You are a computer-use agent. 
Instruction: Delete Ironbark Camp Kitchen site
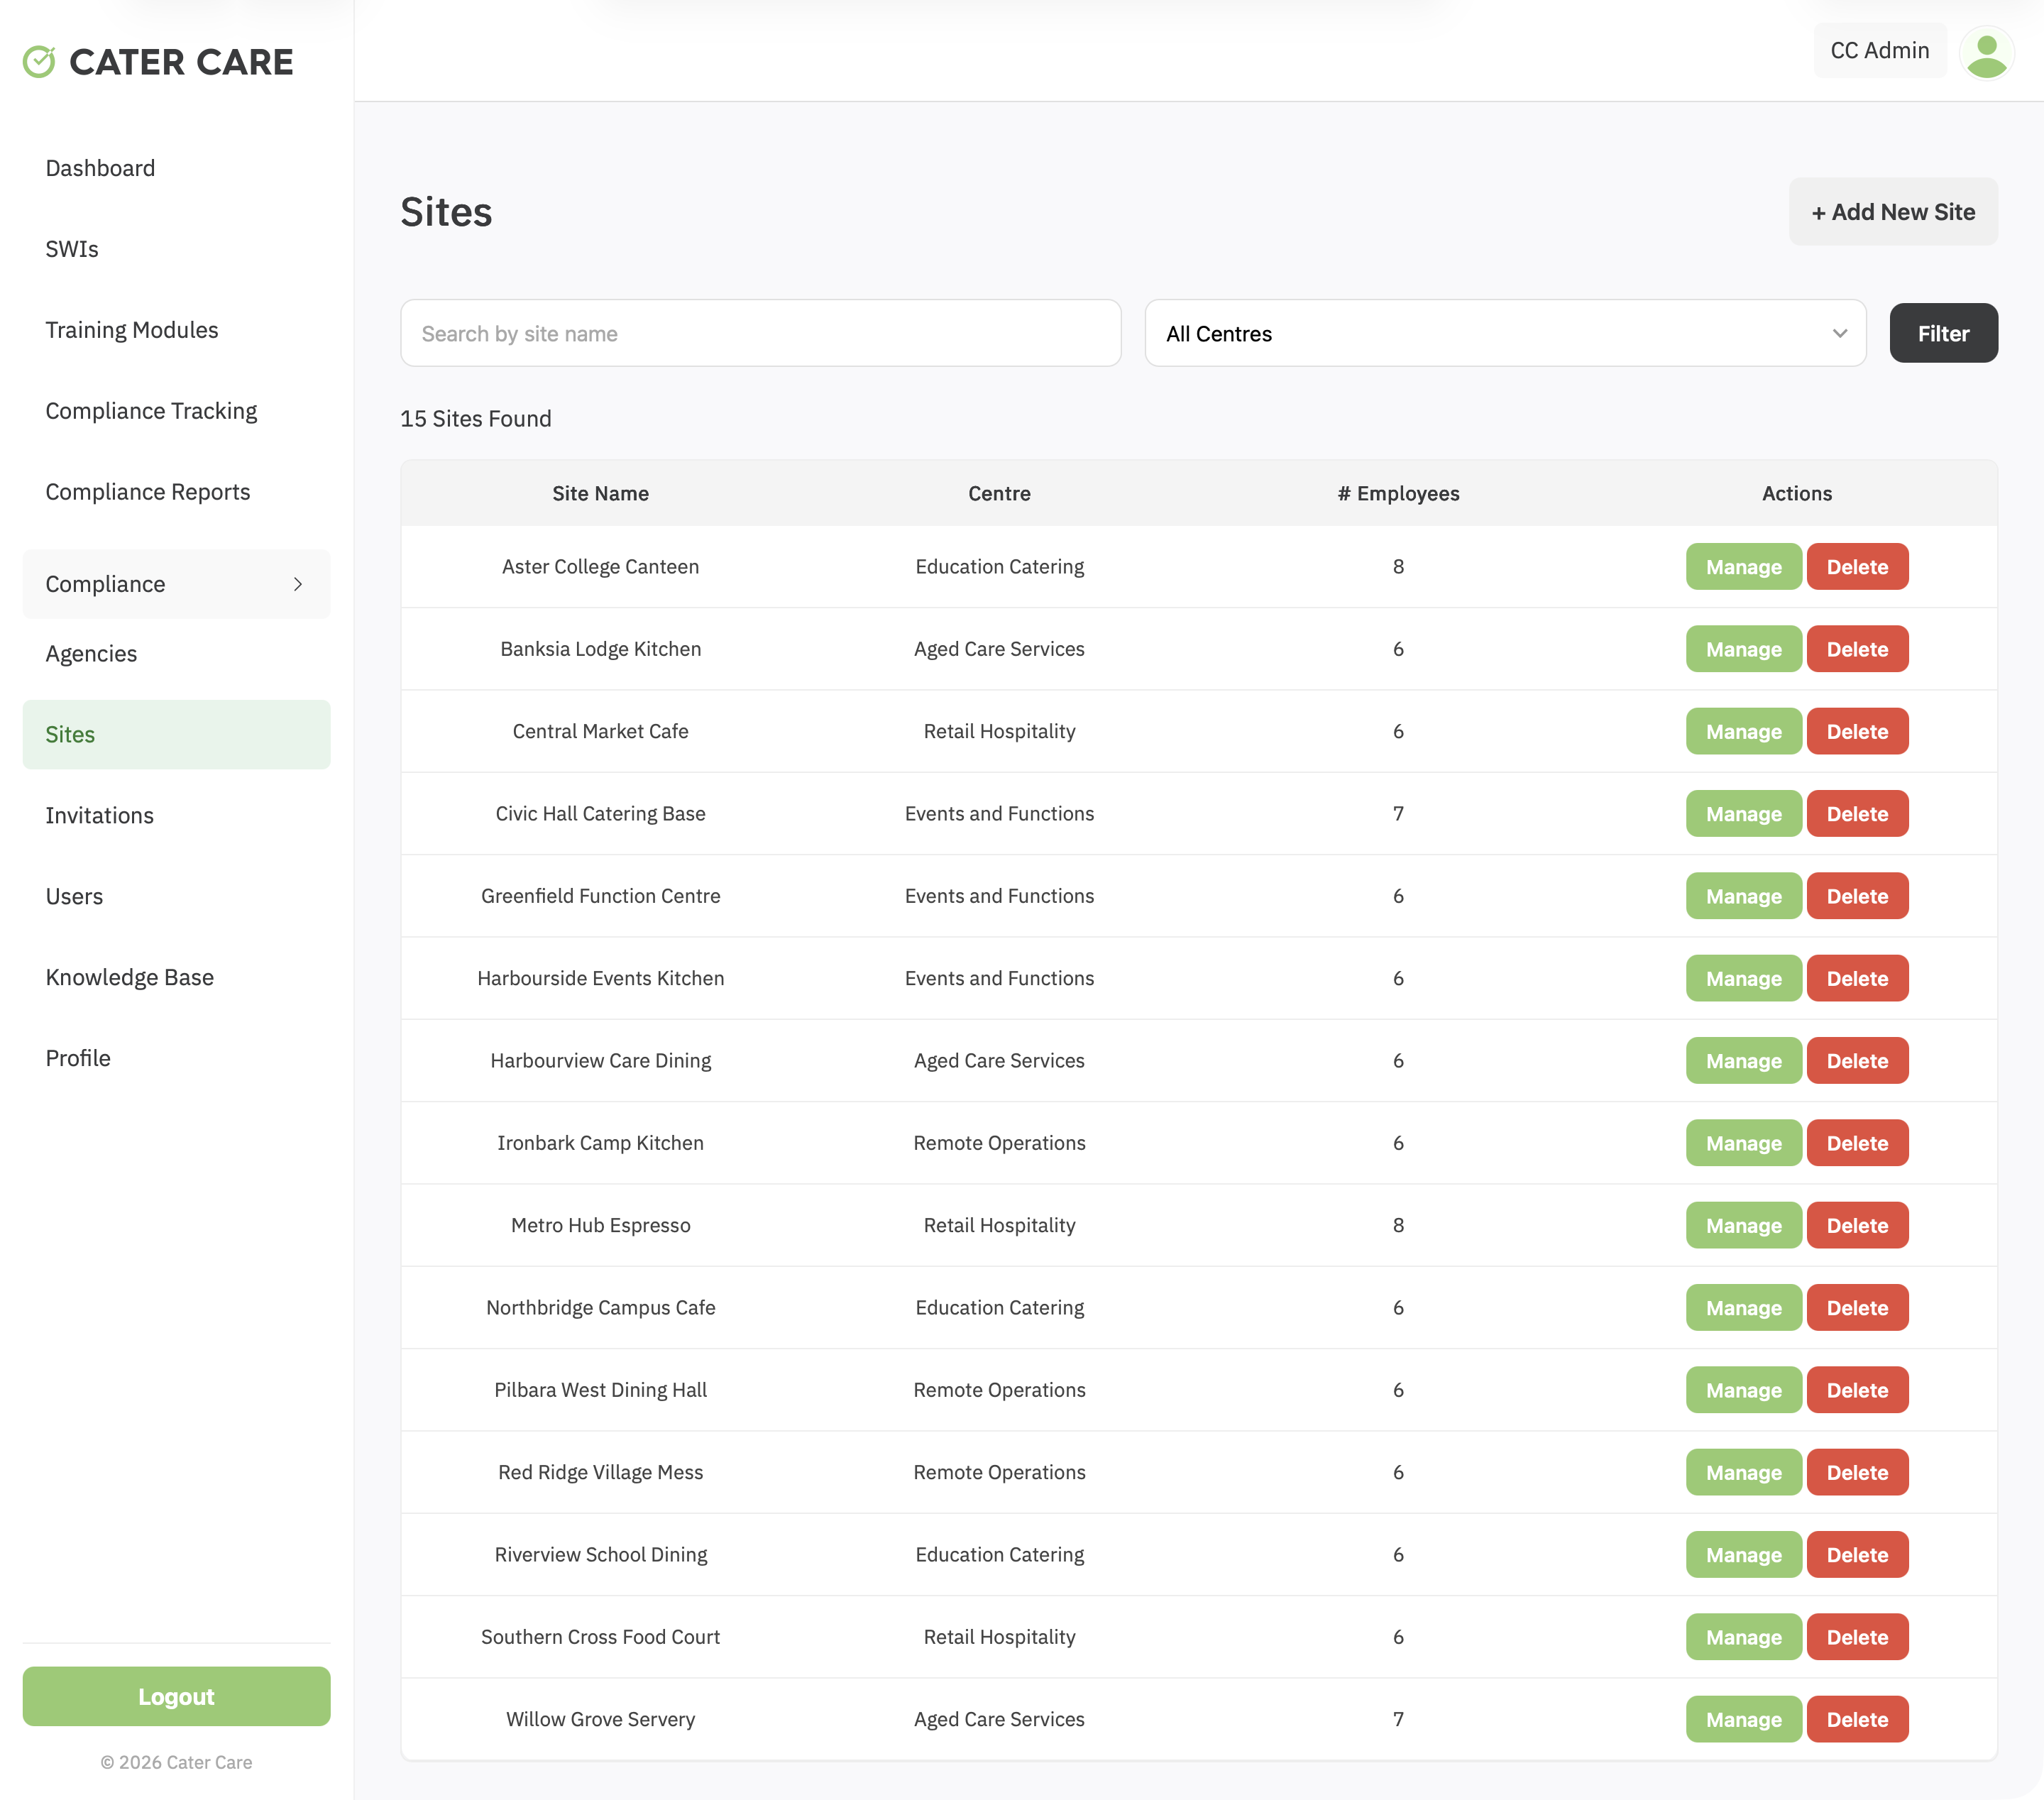point(1857,1143)
